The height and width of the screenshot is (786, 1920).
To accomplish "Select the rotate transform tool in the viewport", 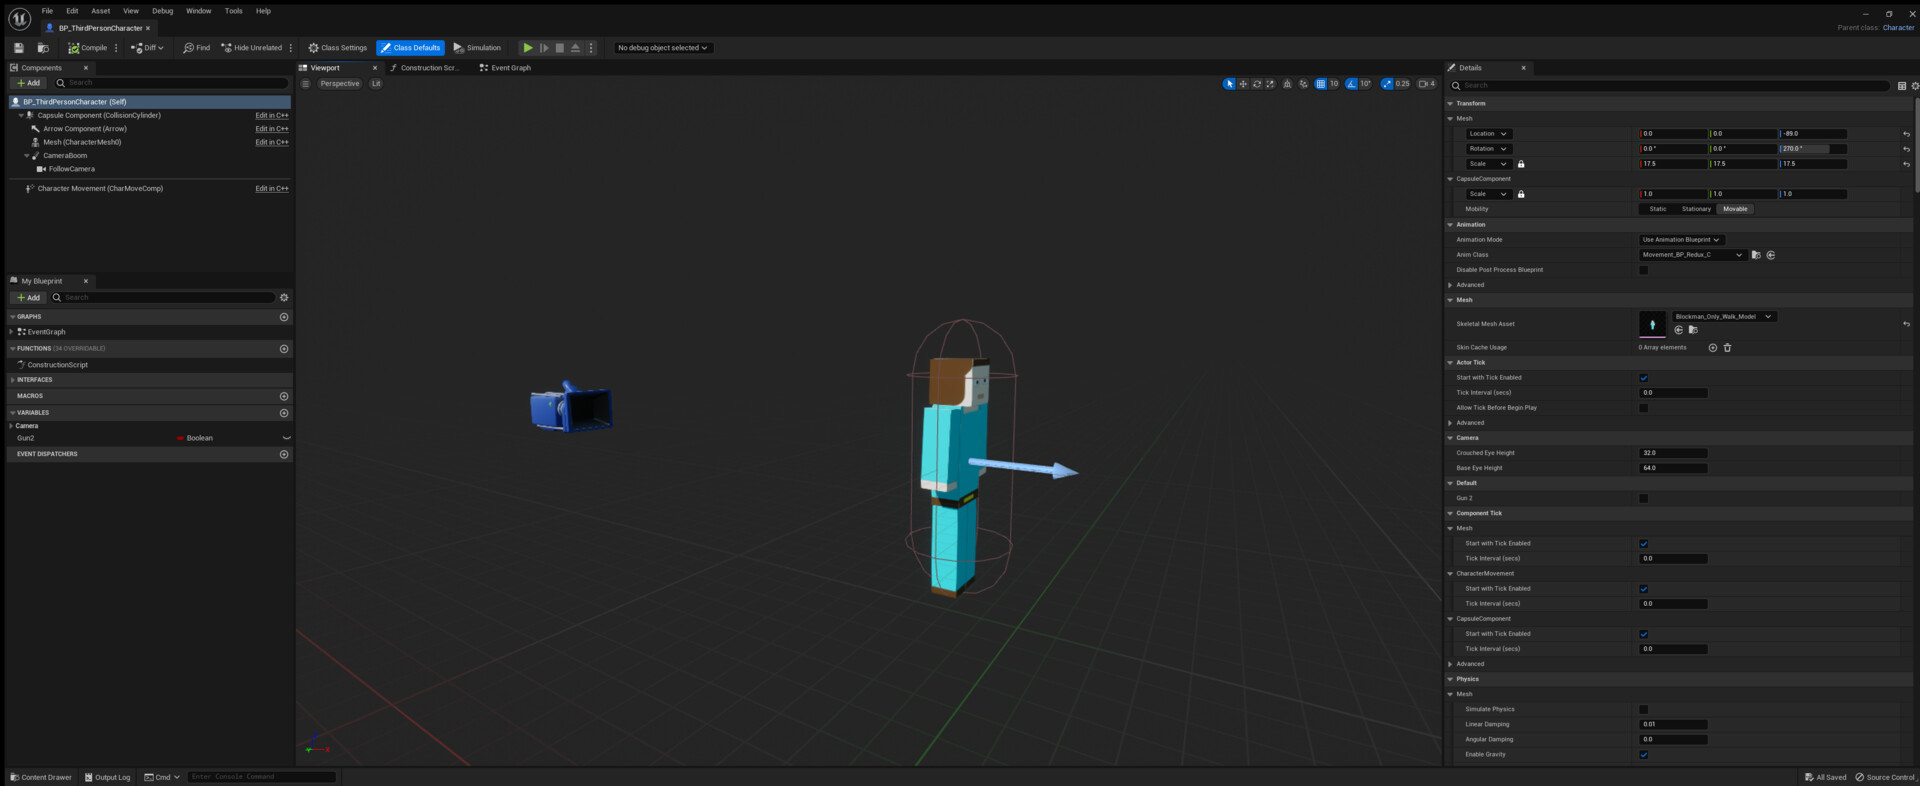I will pyautogui.click(x=1257, y=84).
